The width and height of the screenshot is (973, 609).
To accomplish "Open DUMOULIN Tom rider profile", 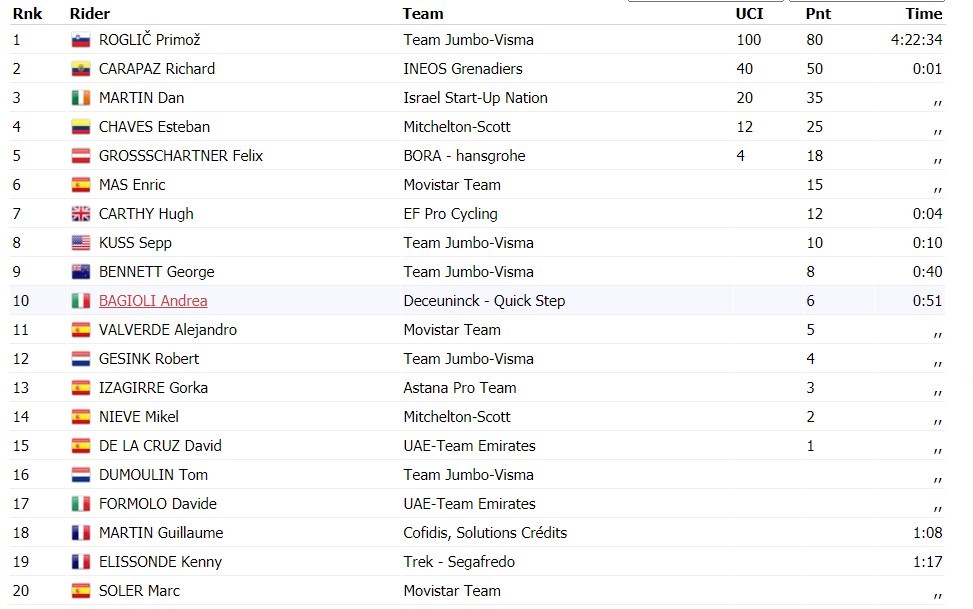I will (153, 475).
